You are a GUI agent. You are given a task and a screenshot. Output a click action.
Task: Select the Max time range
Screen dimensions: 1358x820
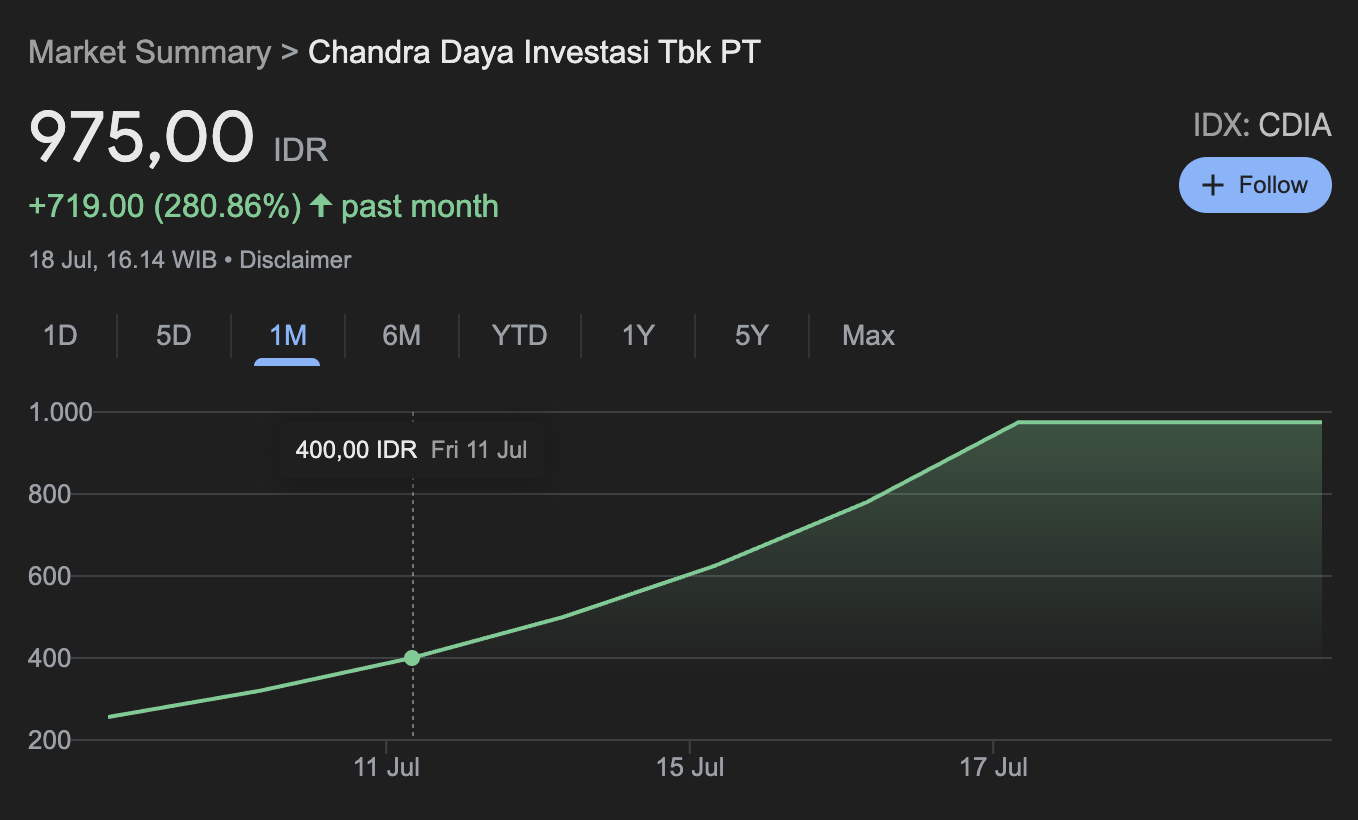[866, 335]
